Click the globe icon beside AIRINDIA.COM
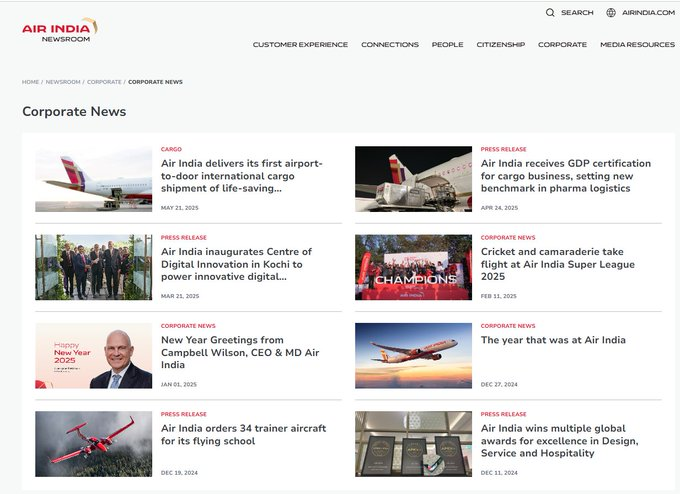The width and height of the screenshot is (680, 494). tap(611, 13)
